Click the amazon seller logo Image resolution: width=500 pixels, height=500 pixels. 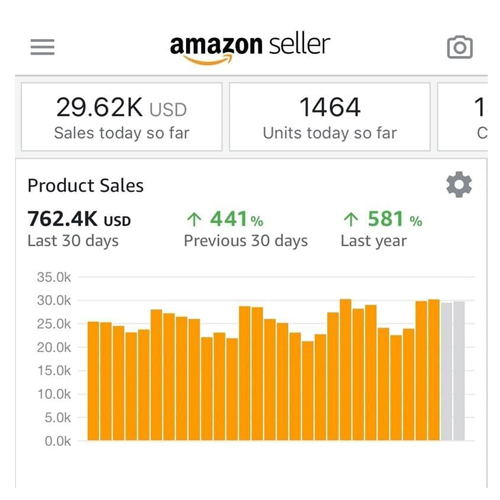250,48
